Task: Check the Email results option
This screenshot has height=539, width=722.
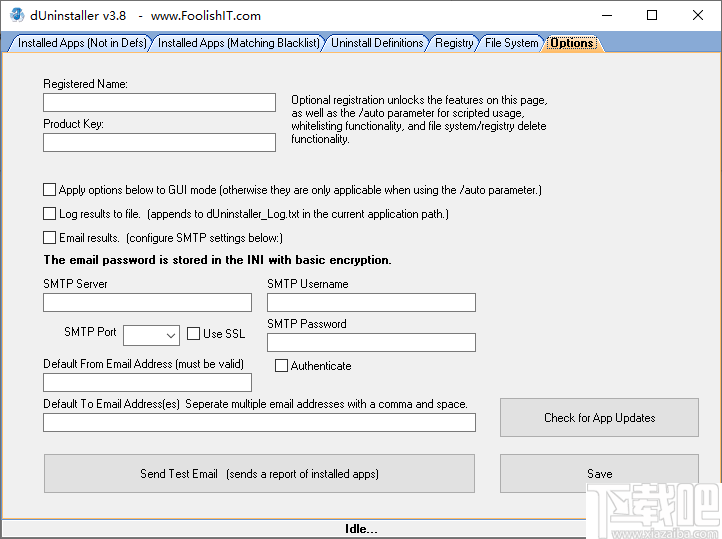Action: [49, 238]
